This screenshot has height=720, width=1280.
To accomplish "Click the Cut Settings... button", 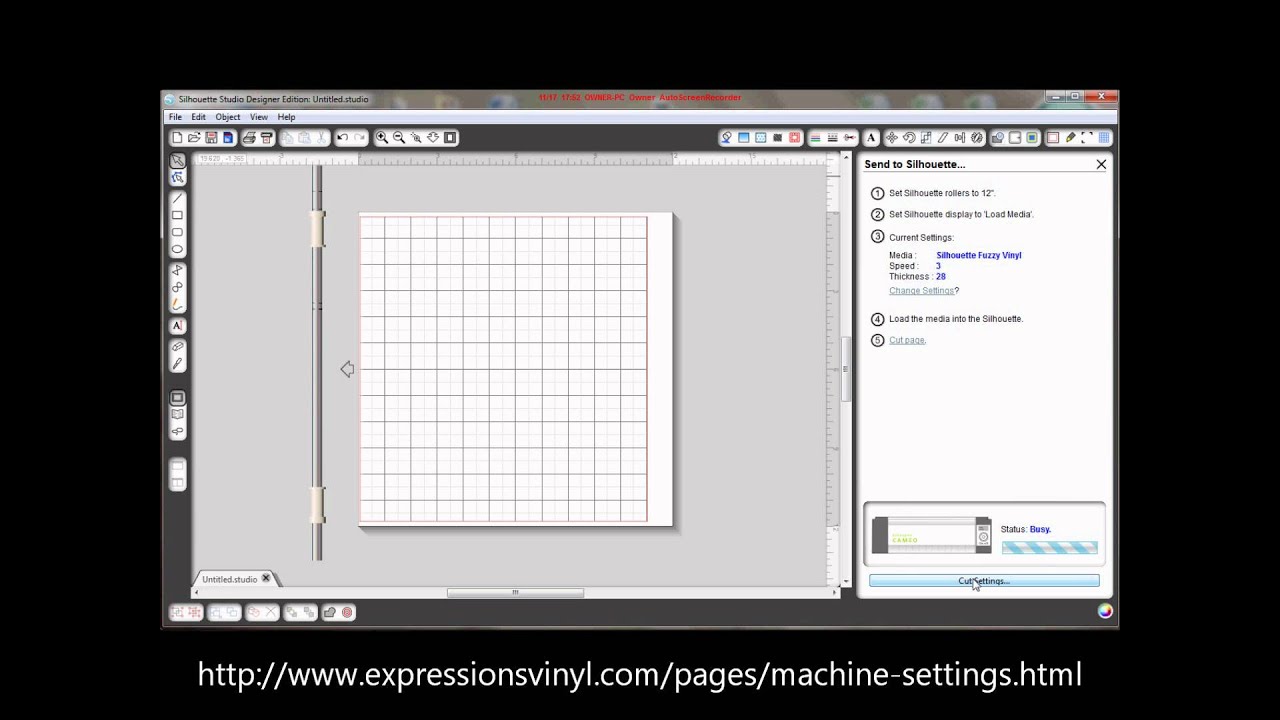I will (984, 581).
